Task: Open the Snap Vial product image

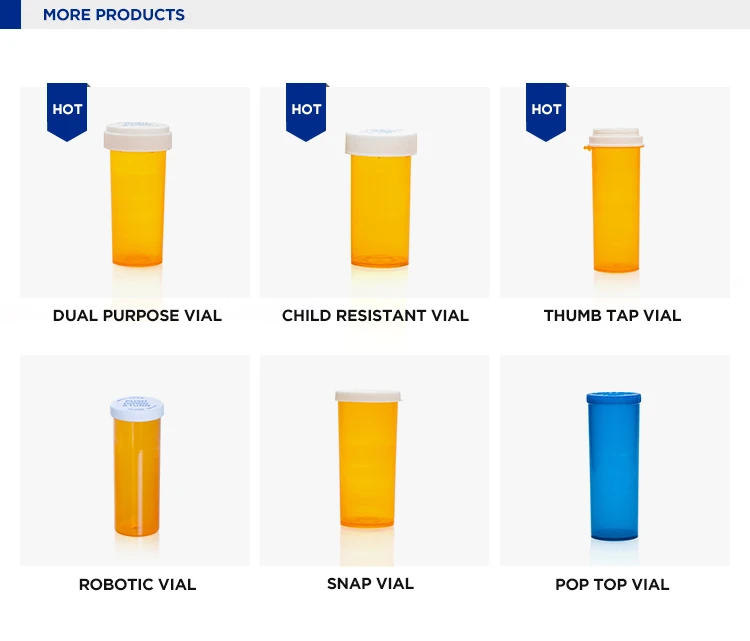Action: click(x=375, y=461)
